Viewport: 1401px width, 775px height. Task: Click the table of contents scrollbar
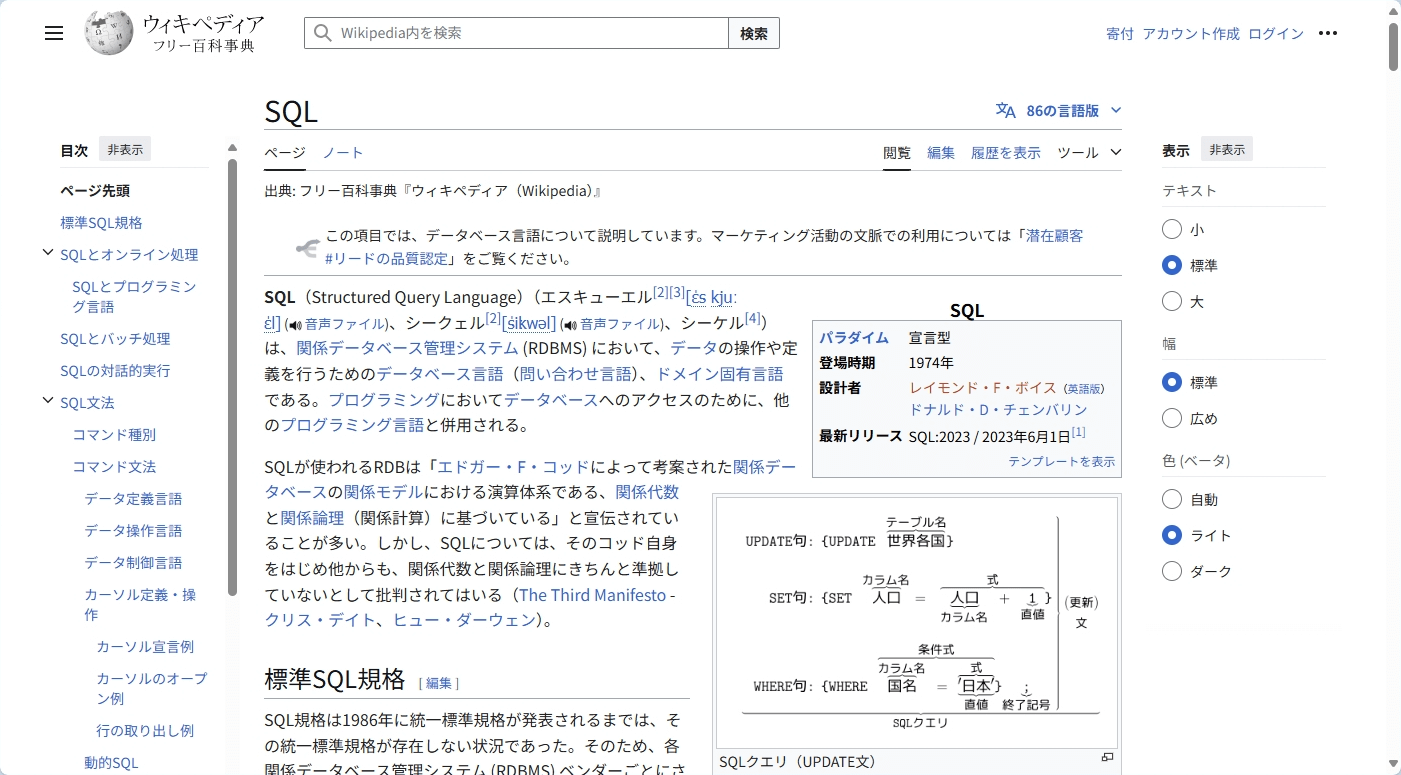(232, 377)
